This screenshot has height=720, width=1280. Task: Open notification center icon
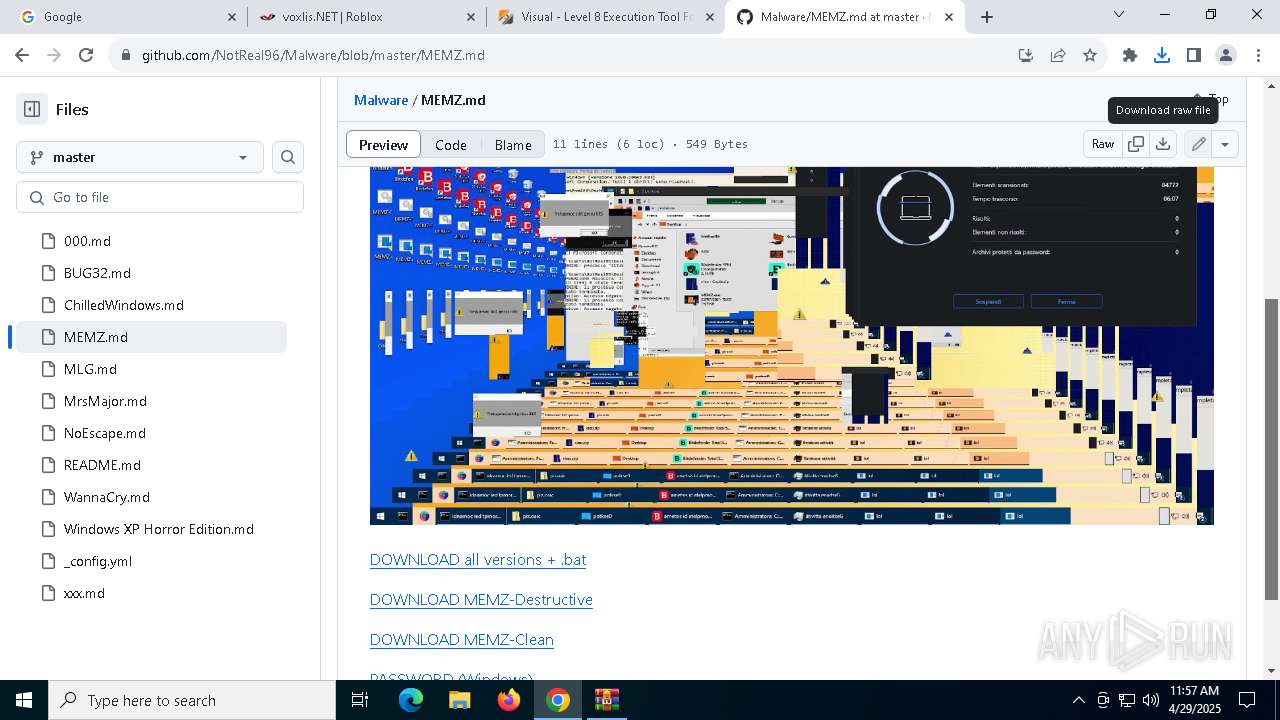point(1247,700)
